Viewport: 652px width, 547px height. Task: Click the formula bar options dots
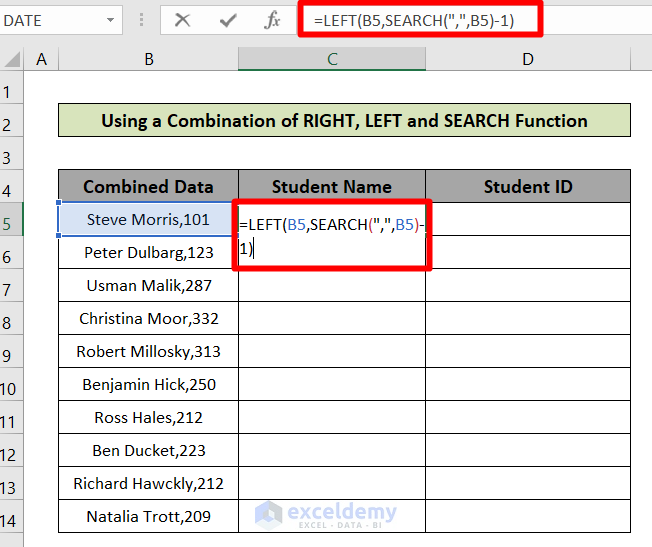(143, 20)
